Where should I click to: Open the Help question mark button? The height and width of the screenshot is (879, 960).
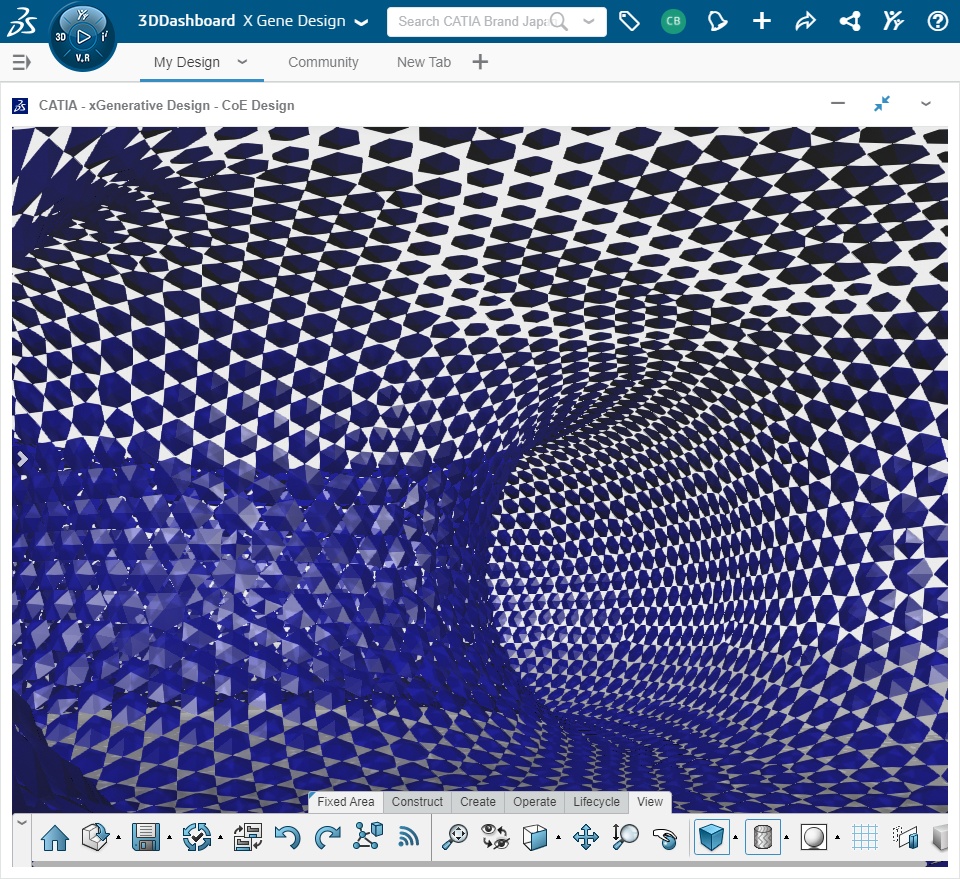pos(937,21)
